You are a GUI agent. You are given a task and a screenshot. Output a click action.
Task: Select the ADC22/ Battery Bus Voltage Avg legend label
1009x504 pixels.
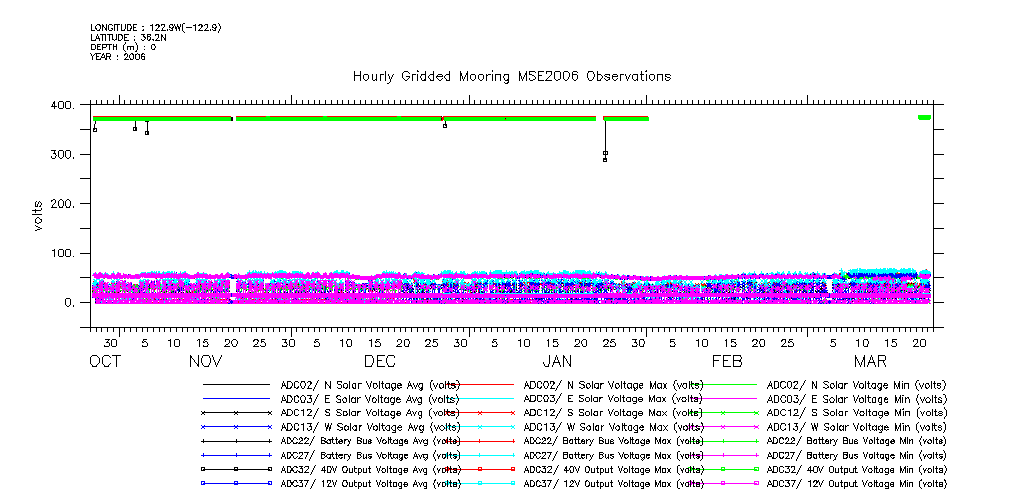[370, 441]
